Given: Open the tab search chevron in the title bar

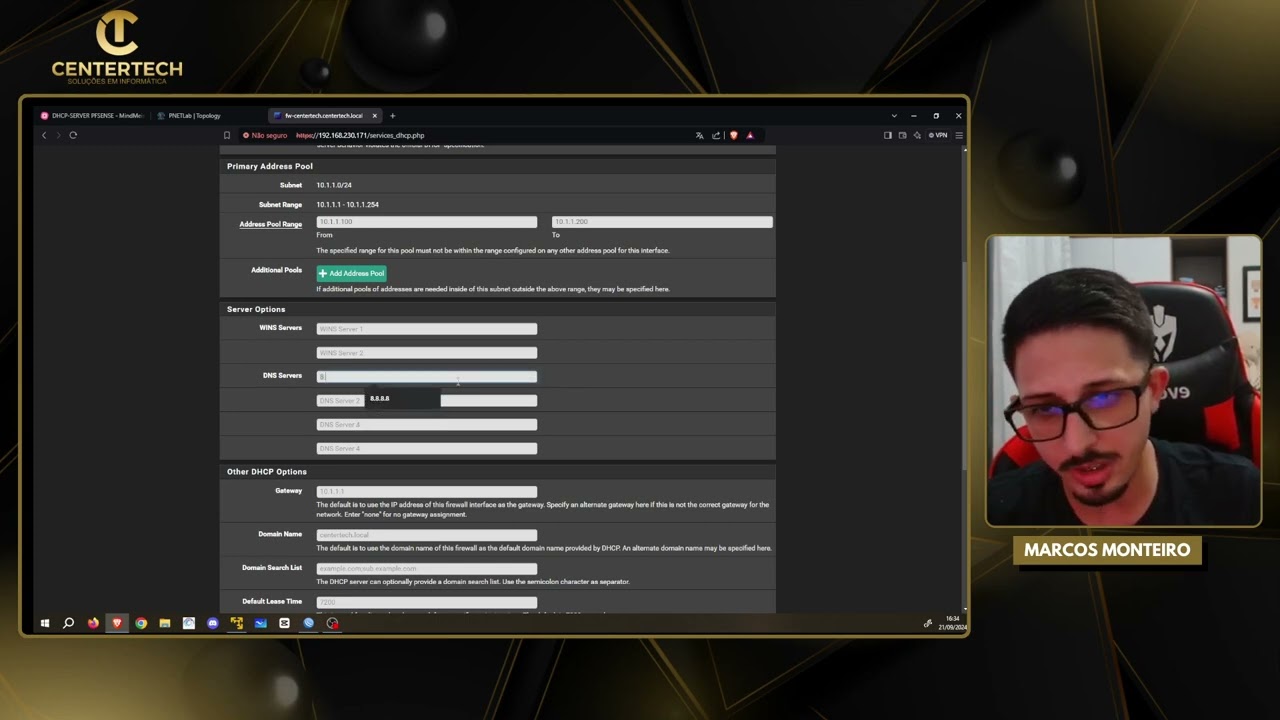Looking at the screenshot, I should coord(894,116).
